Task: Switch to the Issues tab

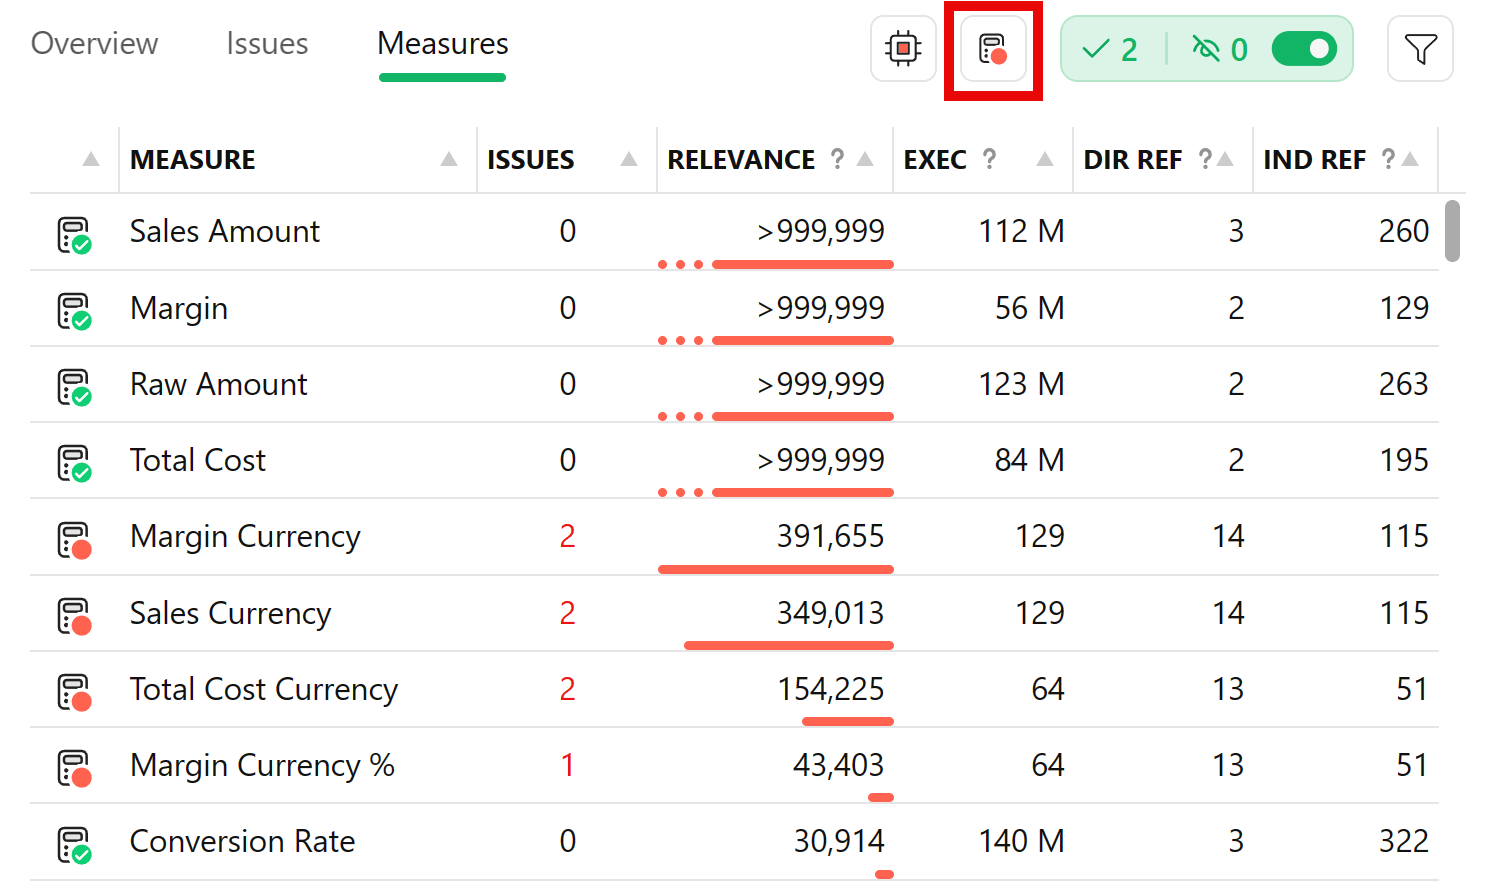Action: click(267, 44)
